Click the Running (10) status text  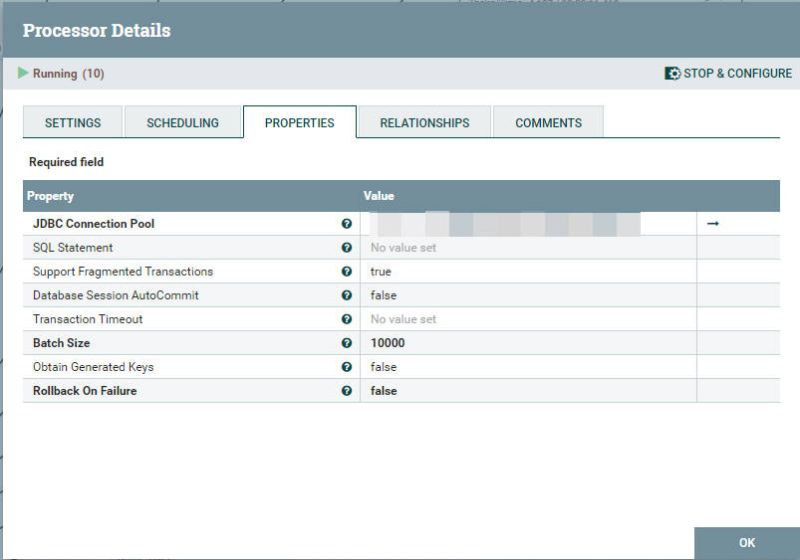tap(68, 73)
